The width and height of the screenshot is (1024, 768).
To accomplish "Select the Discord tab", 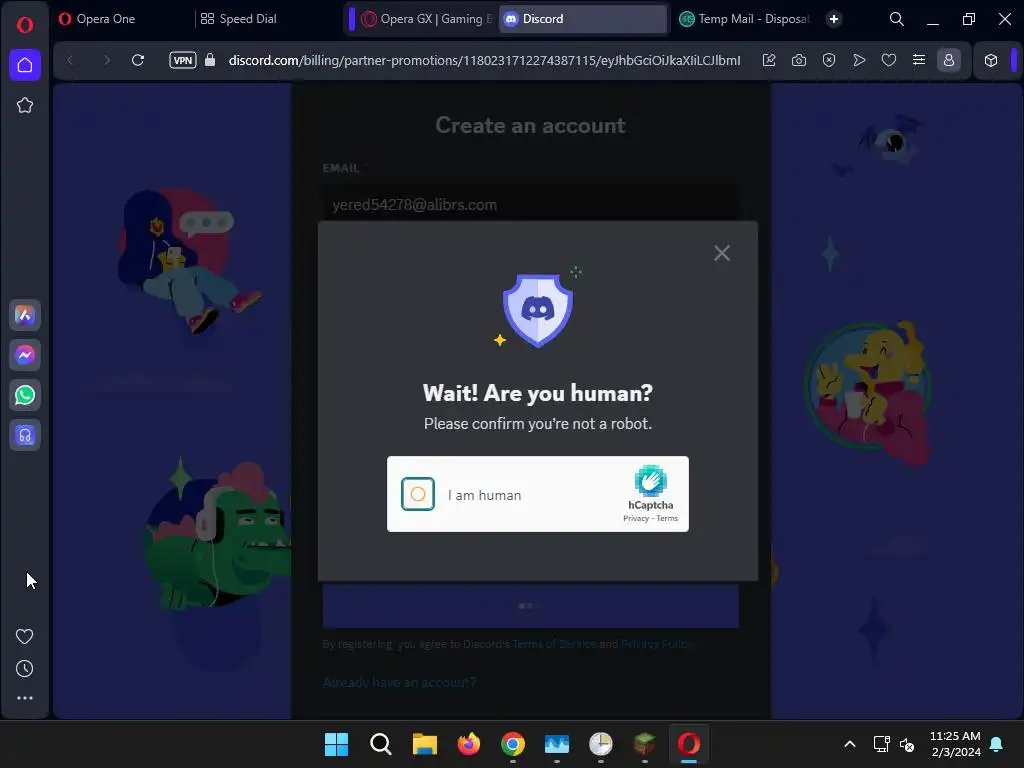I will click(583, 19).
